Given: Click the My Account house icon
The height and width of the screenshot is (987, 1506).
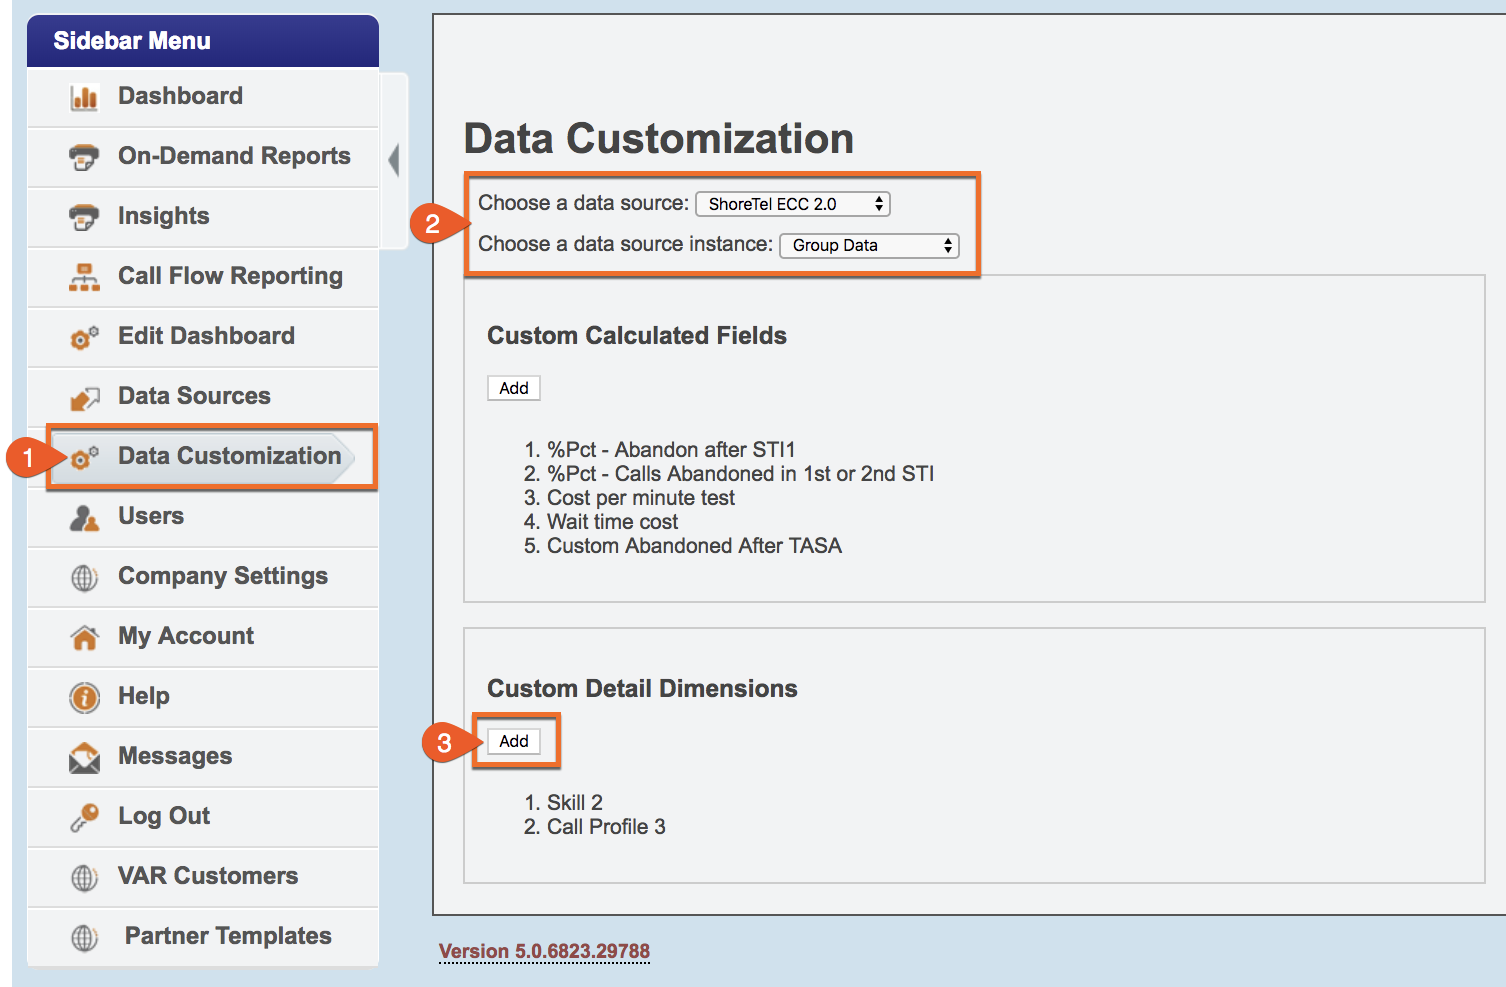Looking at the screenshot, I should [84, 637].
